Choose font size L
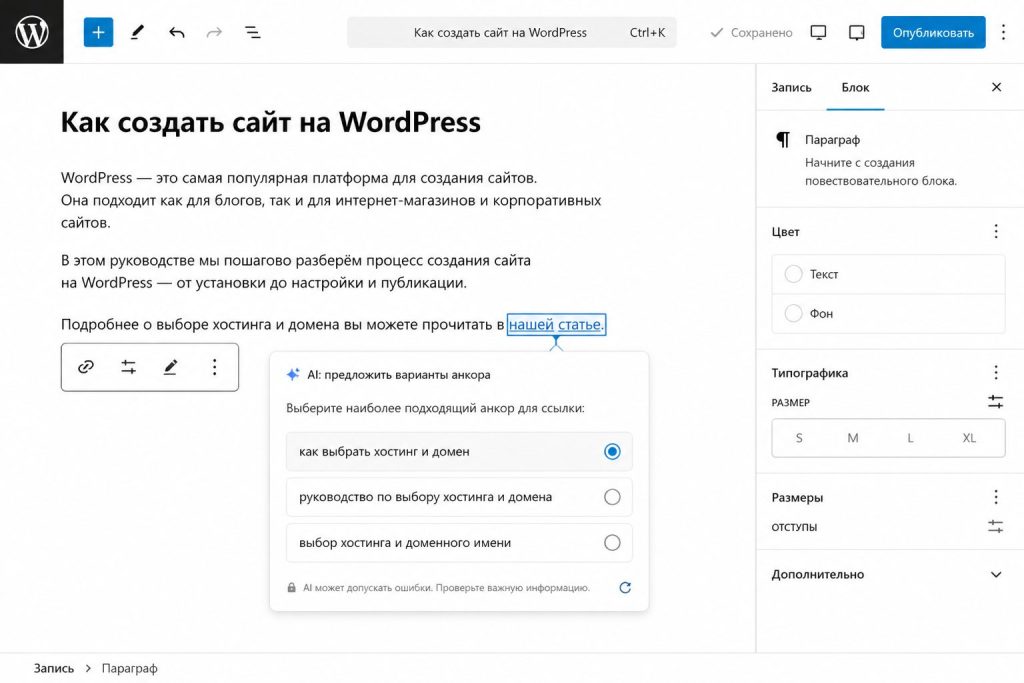The height and width of the screenshot is (683, 1024). pos(910,438)
